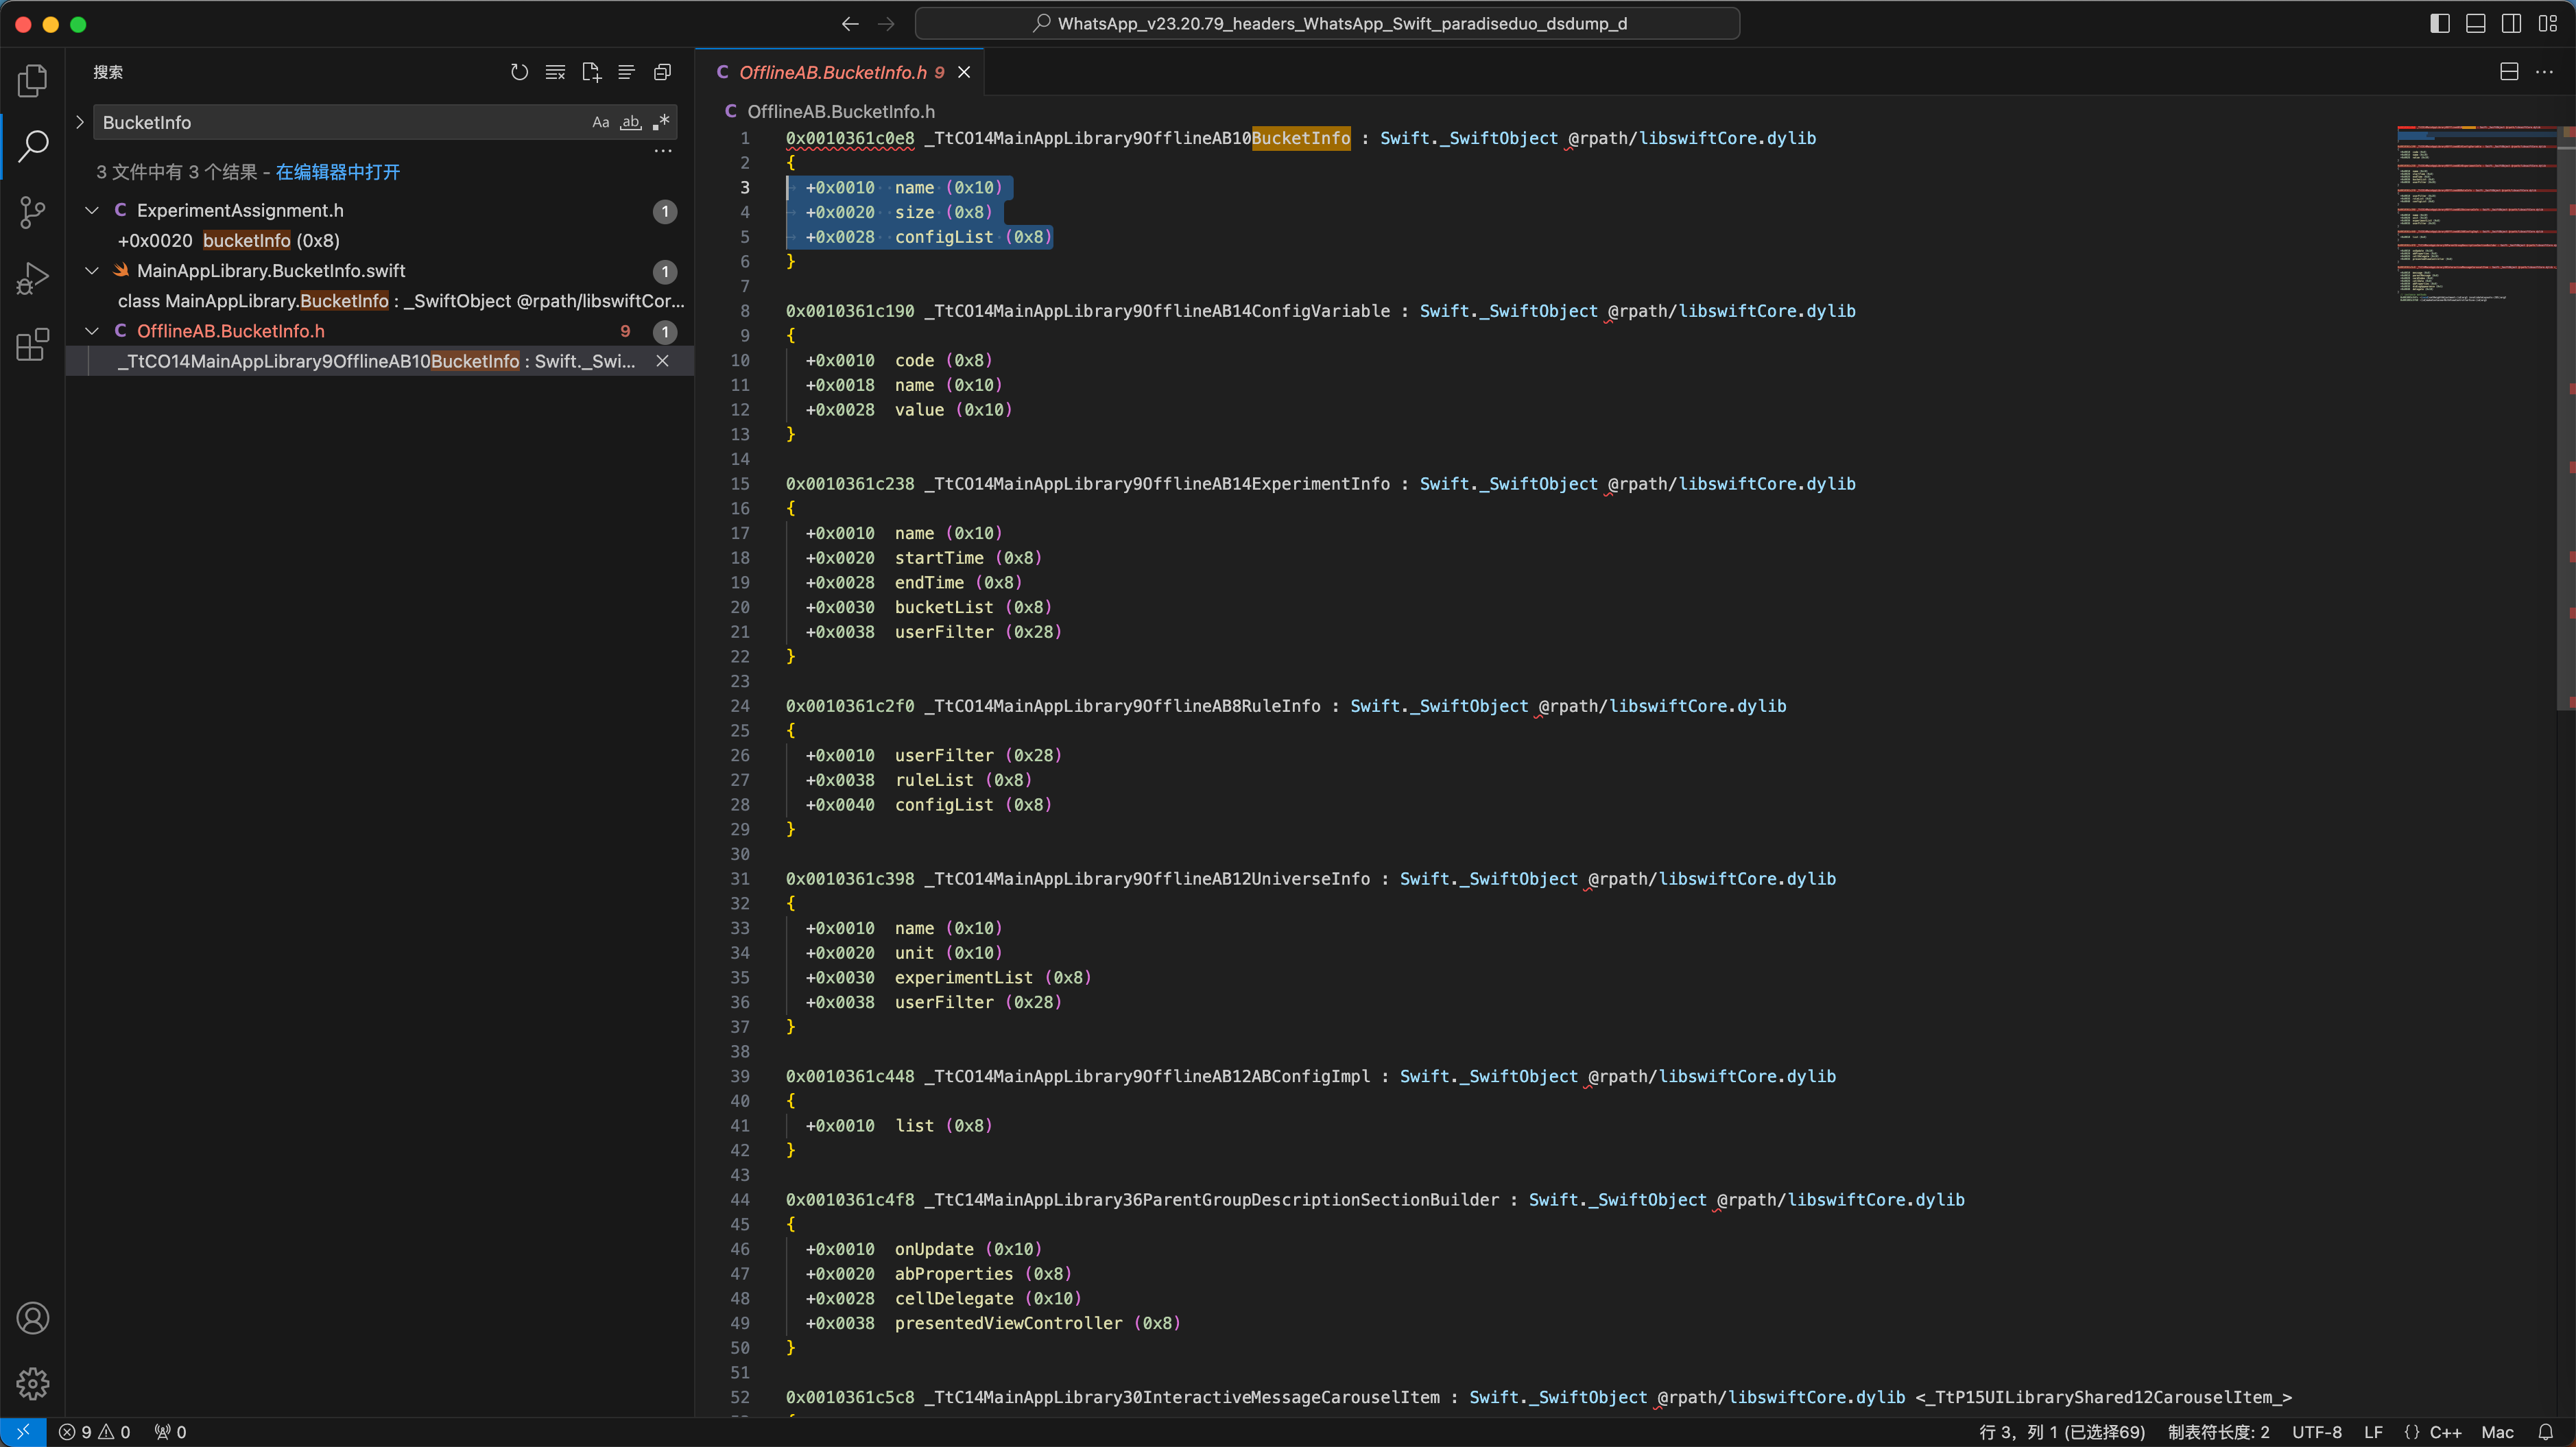Click the vertical editor scrollbar
The width and height of the screenshot is (2576, 1447).
coord(2566,420)
